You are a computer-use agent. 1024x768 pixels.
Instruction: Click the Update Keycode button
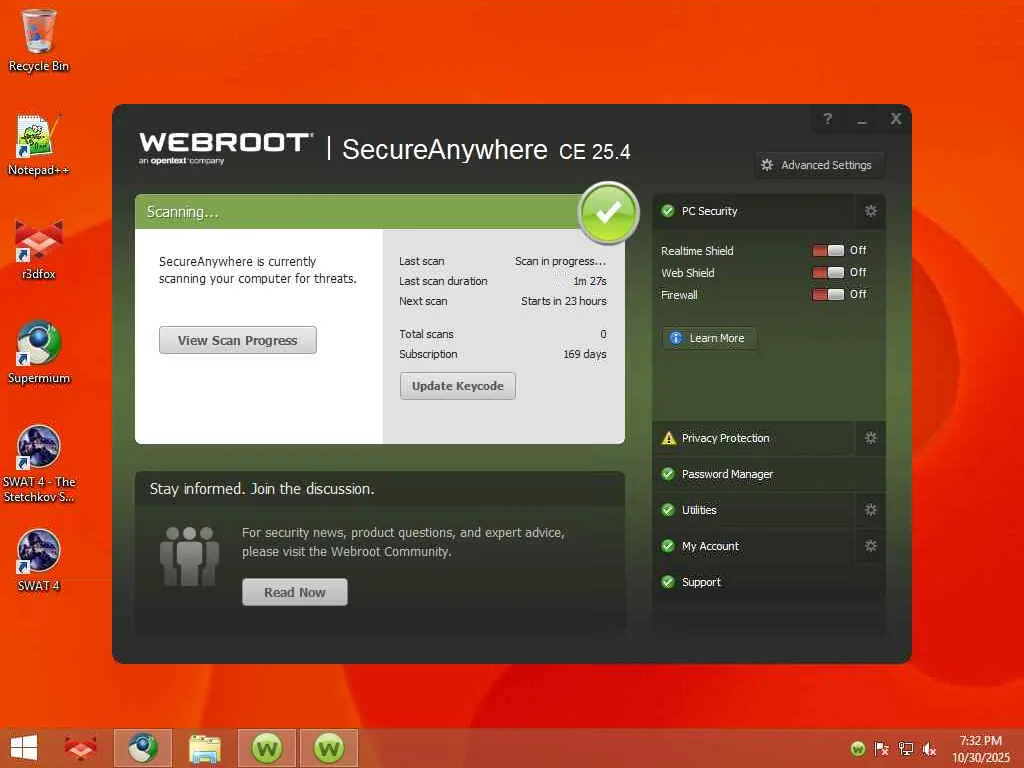(x=458, y=386)
